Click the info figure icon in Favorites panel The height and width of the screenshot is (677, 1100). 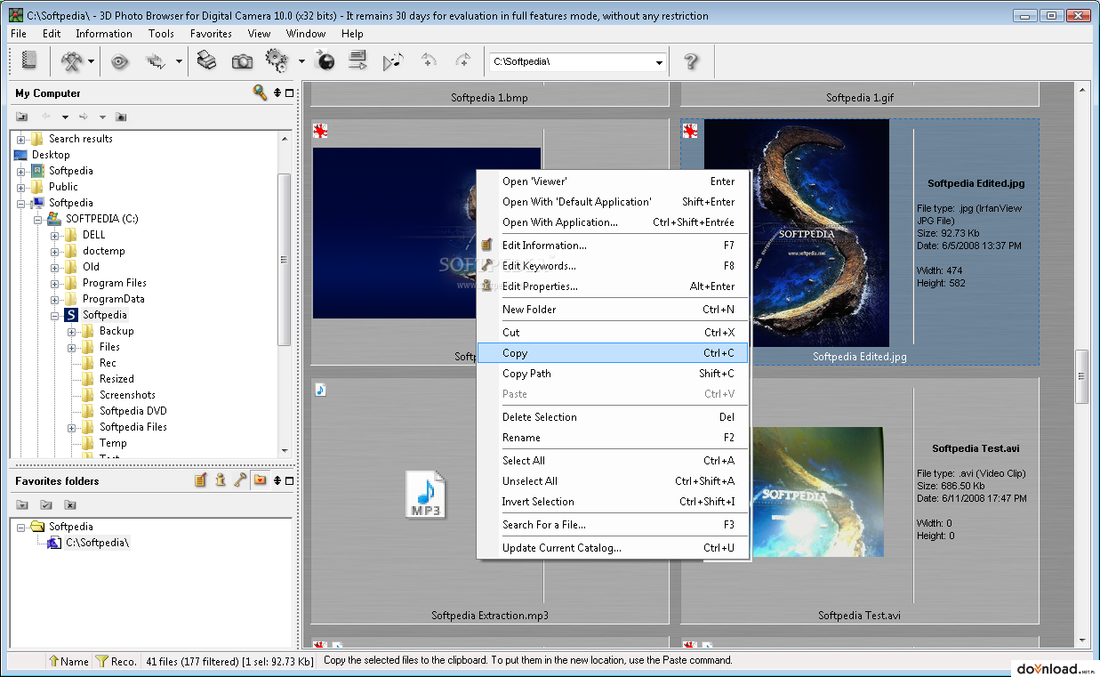(220, 480)
